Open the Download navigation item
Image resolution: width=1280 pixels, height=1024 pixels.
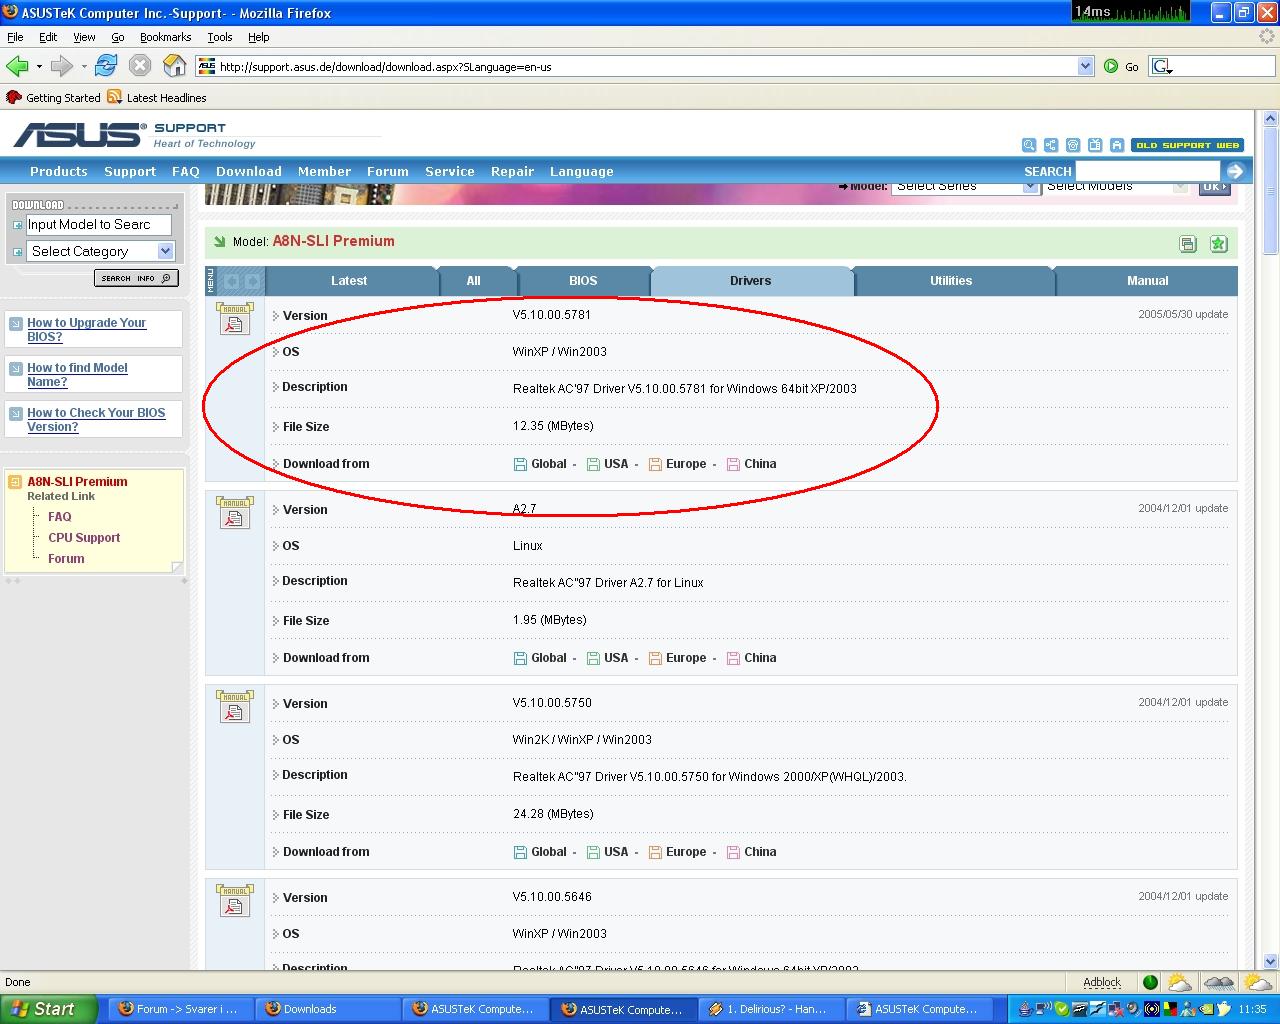click(249, 171)
